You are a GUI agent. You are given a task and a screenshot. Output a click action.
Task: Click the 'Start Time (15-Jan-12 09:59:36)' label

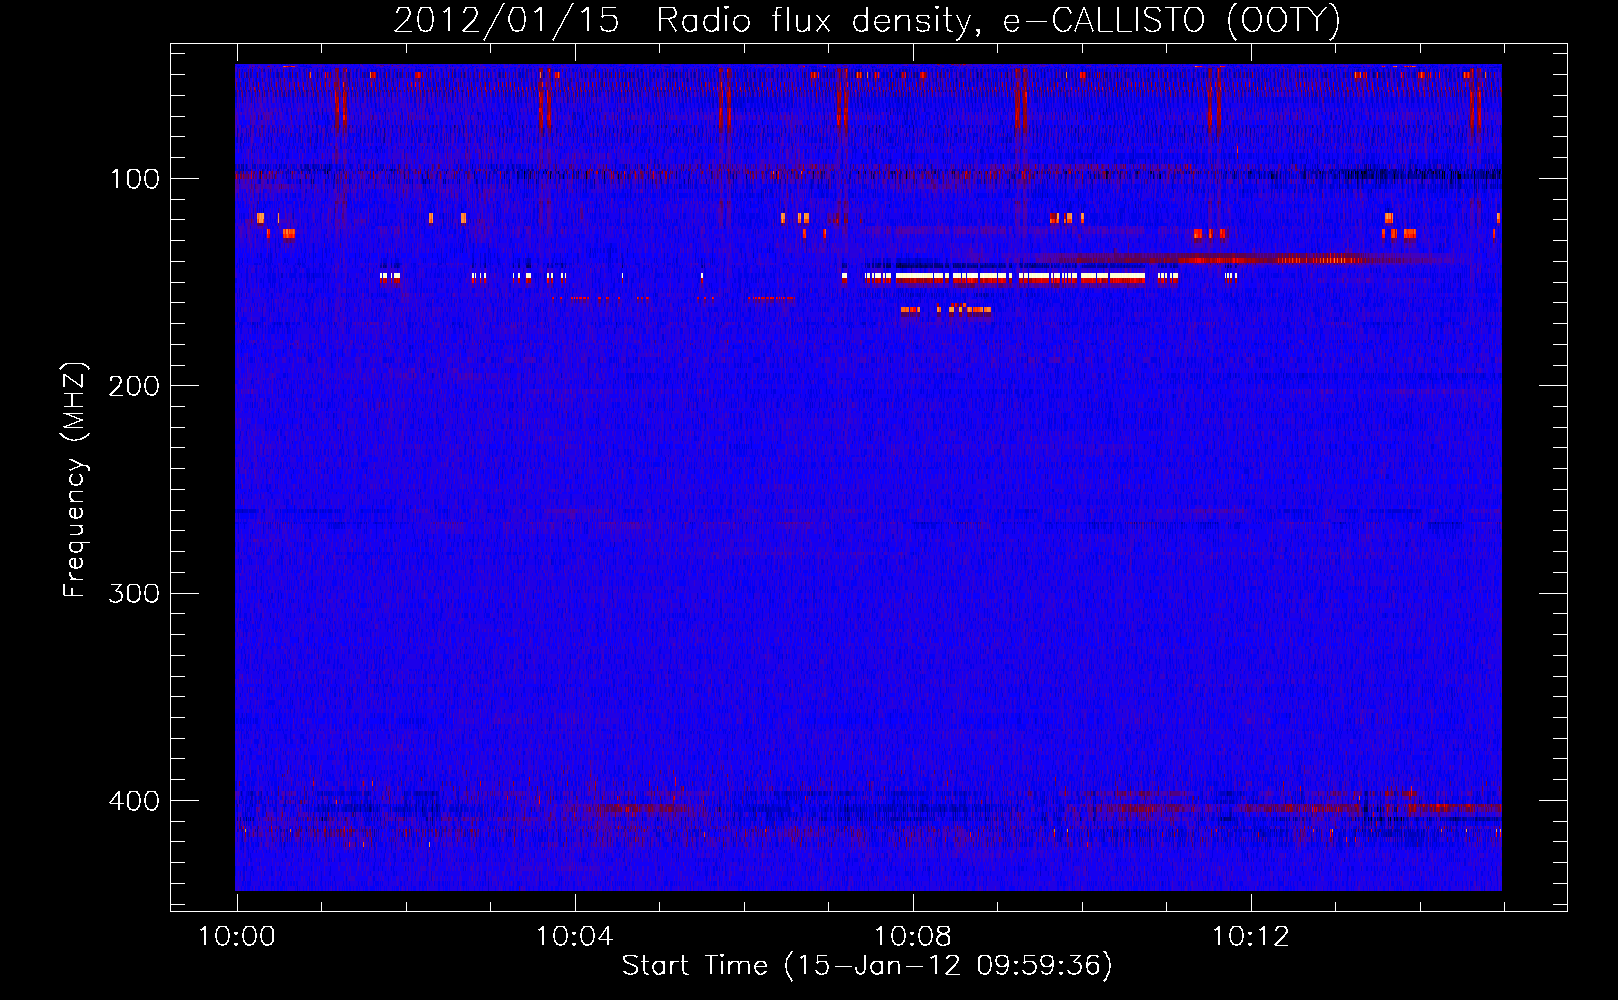867,966
